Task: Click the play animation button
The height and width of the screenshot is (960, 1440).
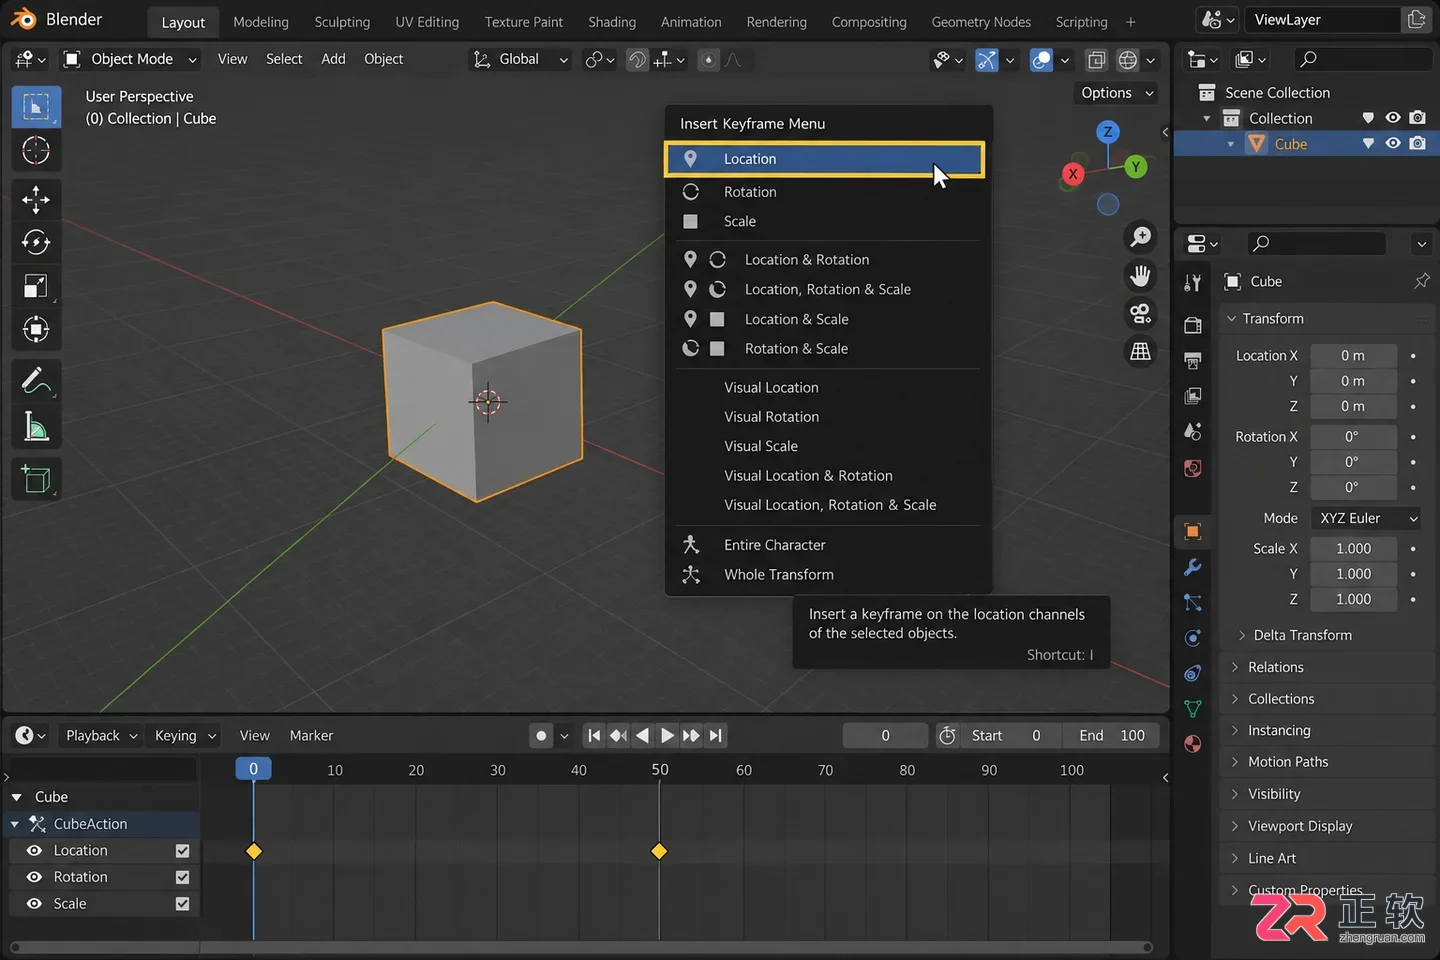Action: [x=667, y=736]
